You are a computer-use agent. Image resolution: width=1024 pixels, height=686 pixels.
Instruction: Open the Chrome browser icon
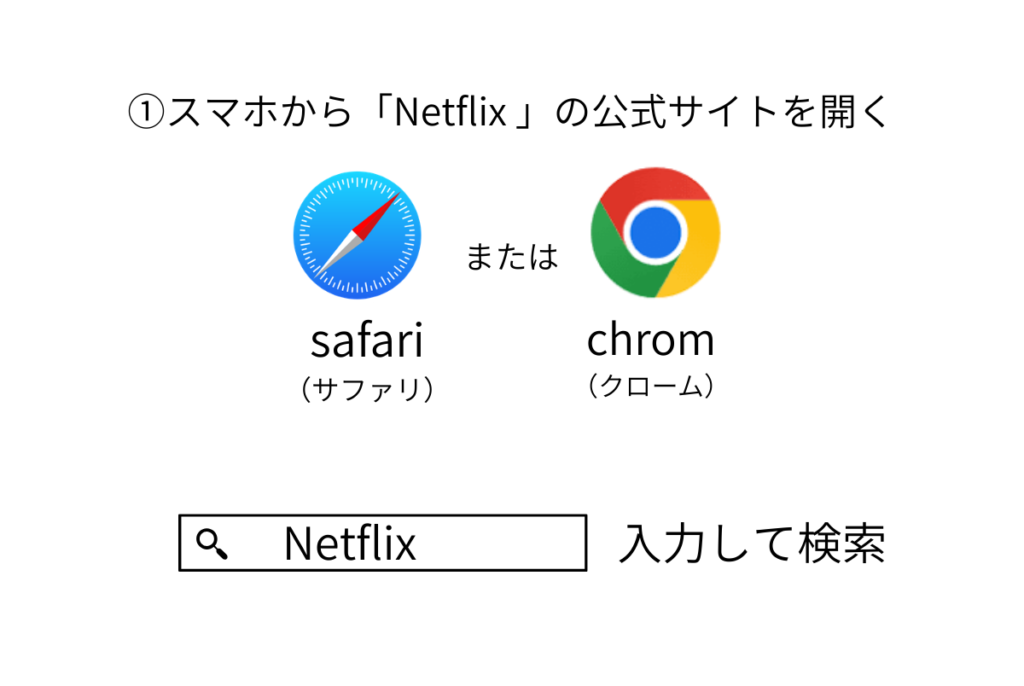655,233
